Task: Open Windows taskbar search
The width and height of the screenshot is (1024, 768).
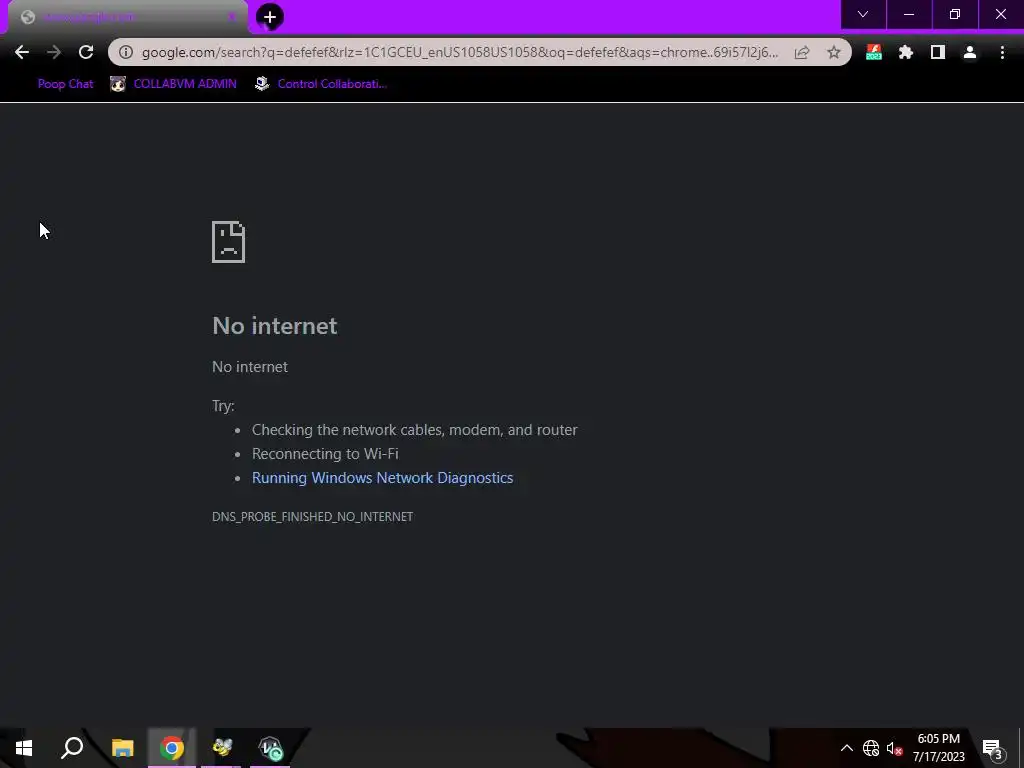Action: [72, 748]
